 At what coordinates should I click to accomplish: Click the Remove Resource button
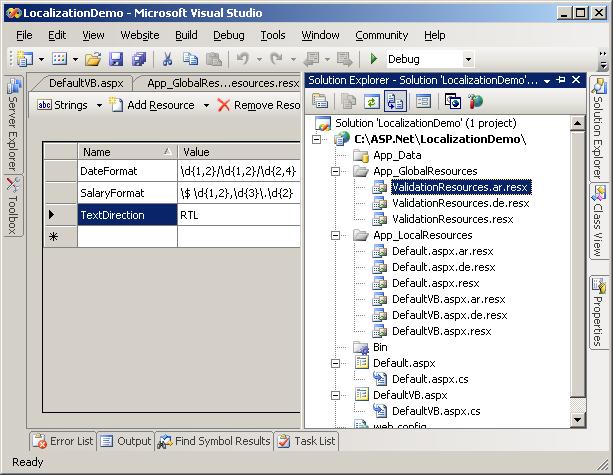click(259, 105)
